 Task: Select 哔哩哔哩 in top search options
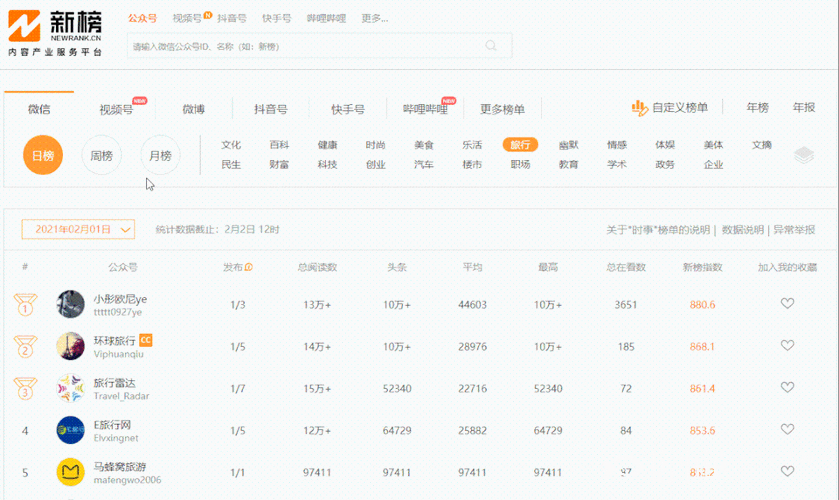click(x=326, y=18)
